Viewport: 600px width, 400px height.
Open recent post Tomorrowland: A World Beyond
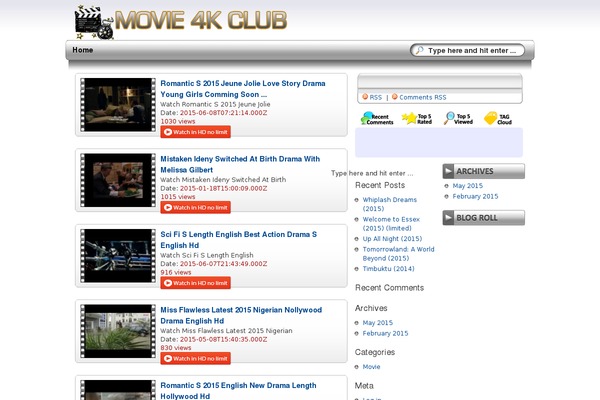click(x=398, y=253)
